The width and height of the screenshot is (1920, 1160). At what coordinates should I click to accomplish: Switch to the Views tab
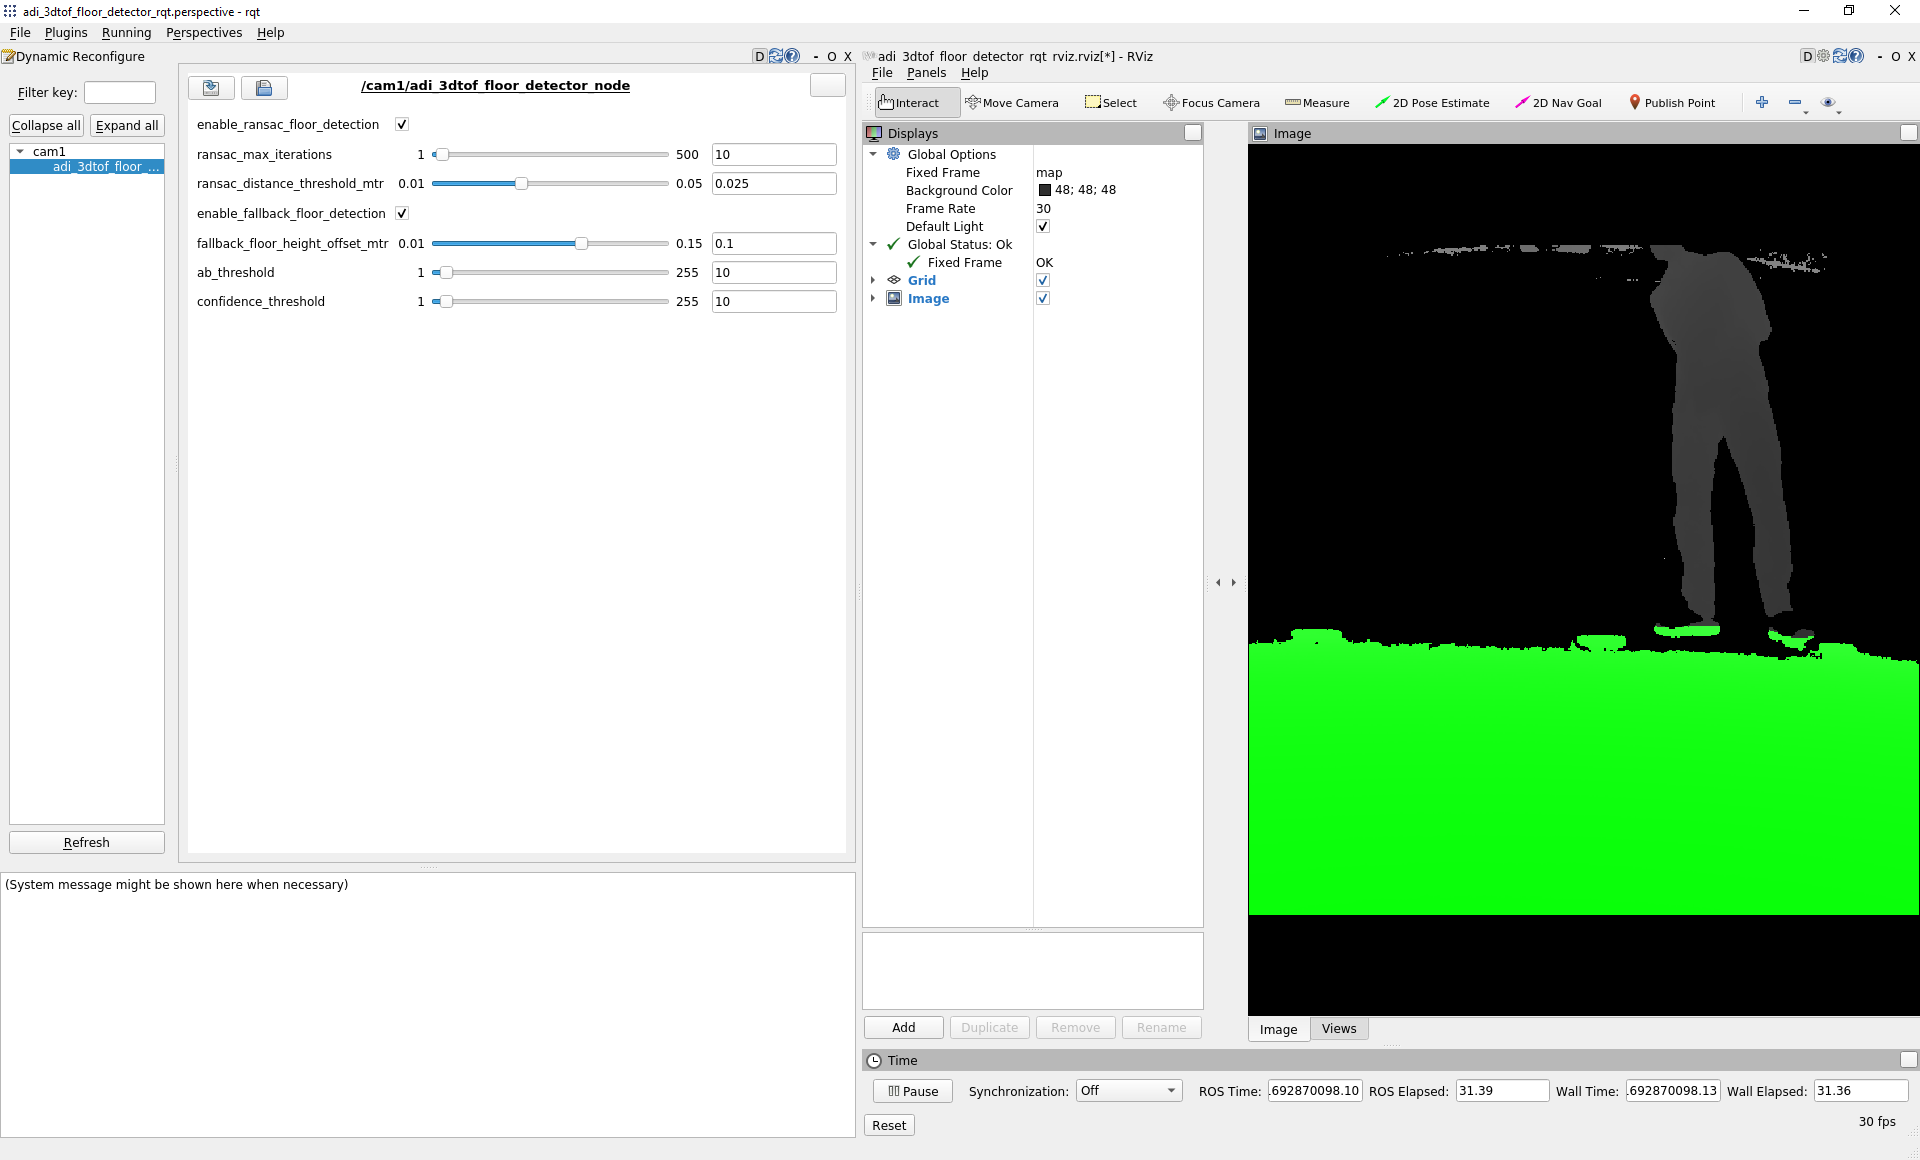[x=1338, y=1029]
